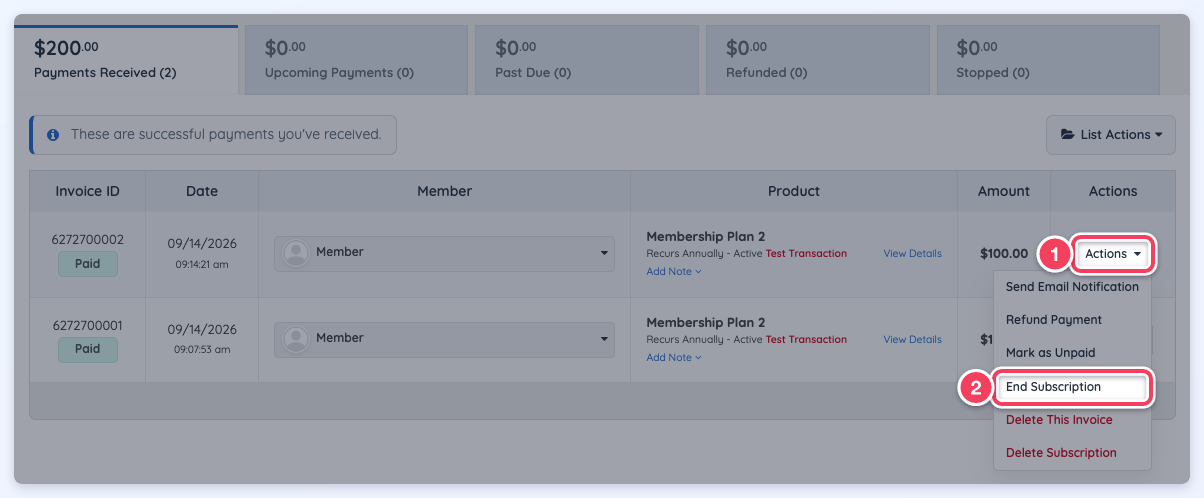
Task: Open the List Actions dropdown
Action: click(x=1110, y=134)
